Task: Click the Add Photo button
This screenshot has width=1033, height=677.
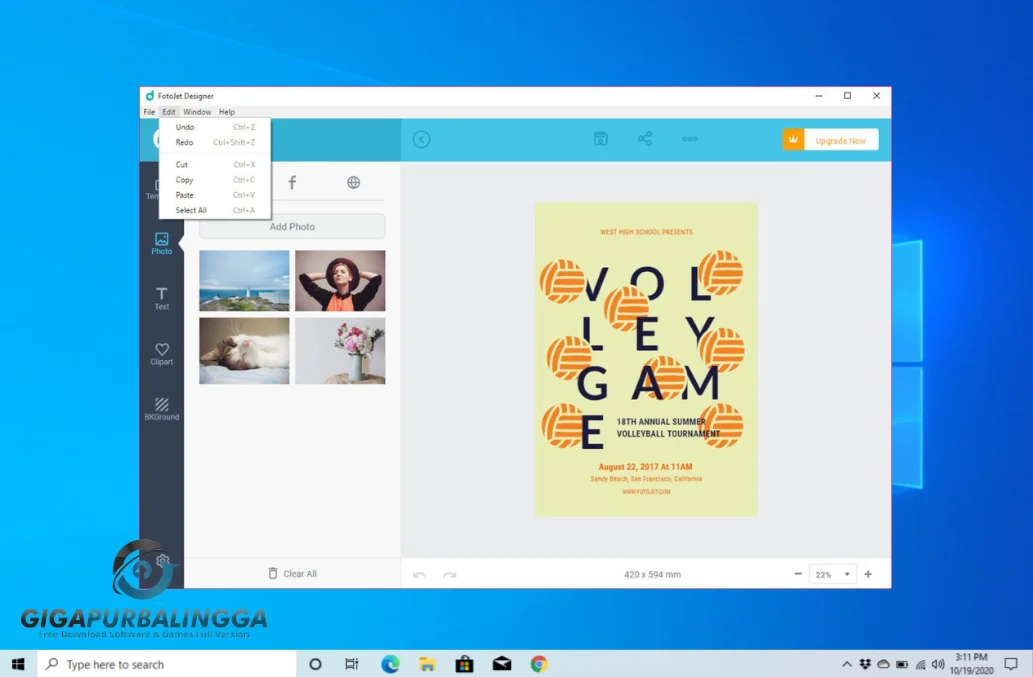Action: pos(292,227)
